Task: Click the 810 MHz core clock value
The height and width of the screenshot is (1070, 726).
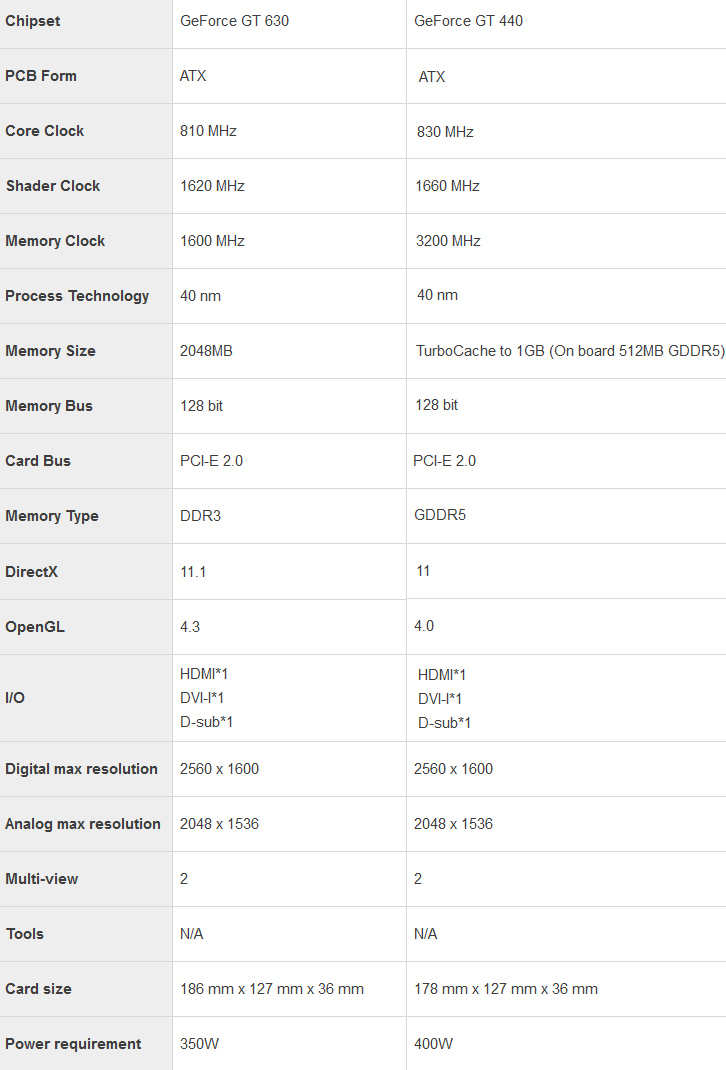Action: pos(208,131)
